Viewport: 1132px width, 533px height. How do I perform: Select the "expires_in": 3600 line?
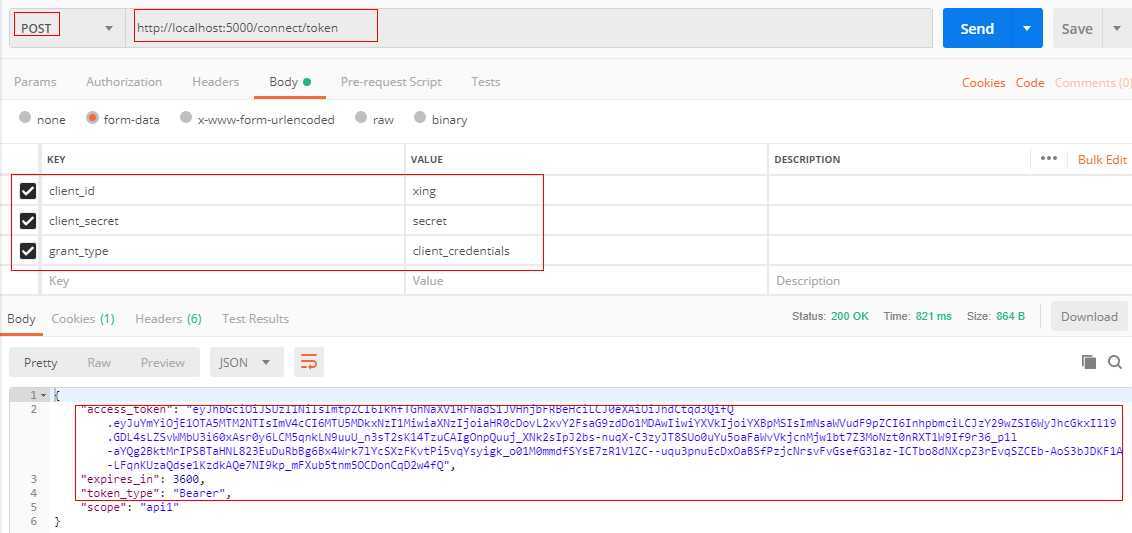[x=143, y=480]
